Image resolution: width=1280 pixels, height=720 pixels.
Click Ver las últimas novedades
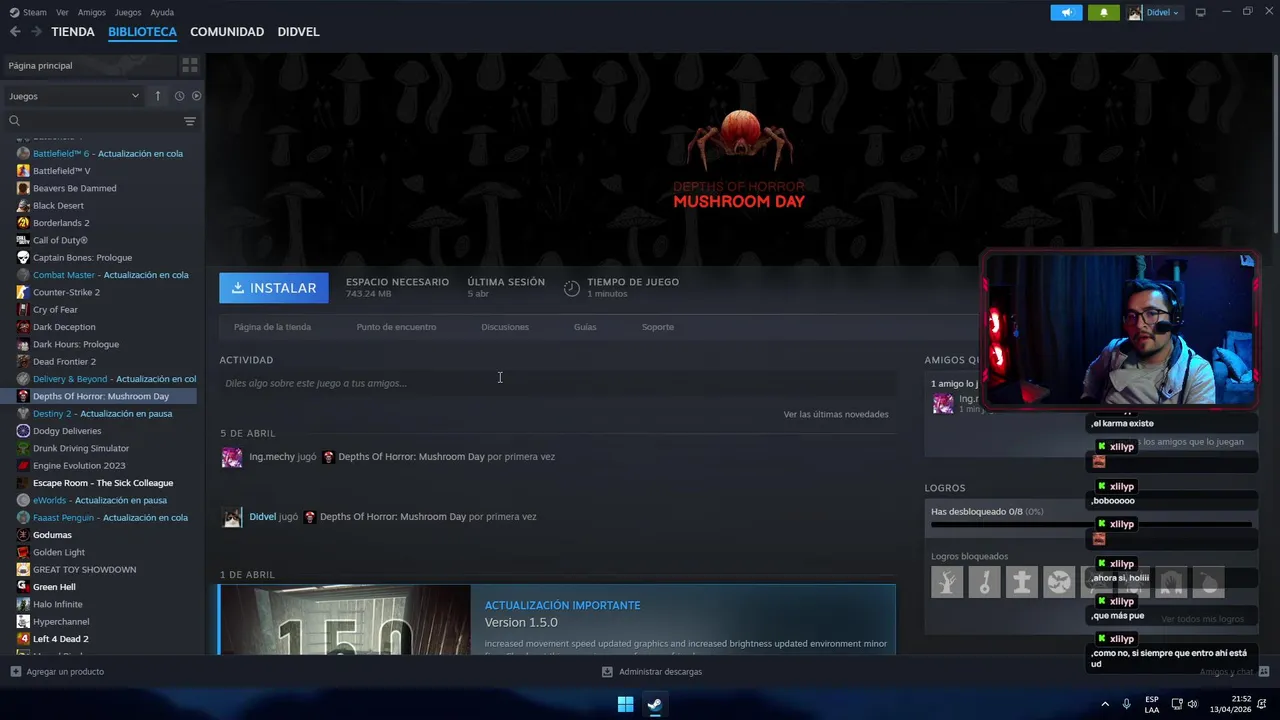836,414
